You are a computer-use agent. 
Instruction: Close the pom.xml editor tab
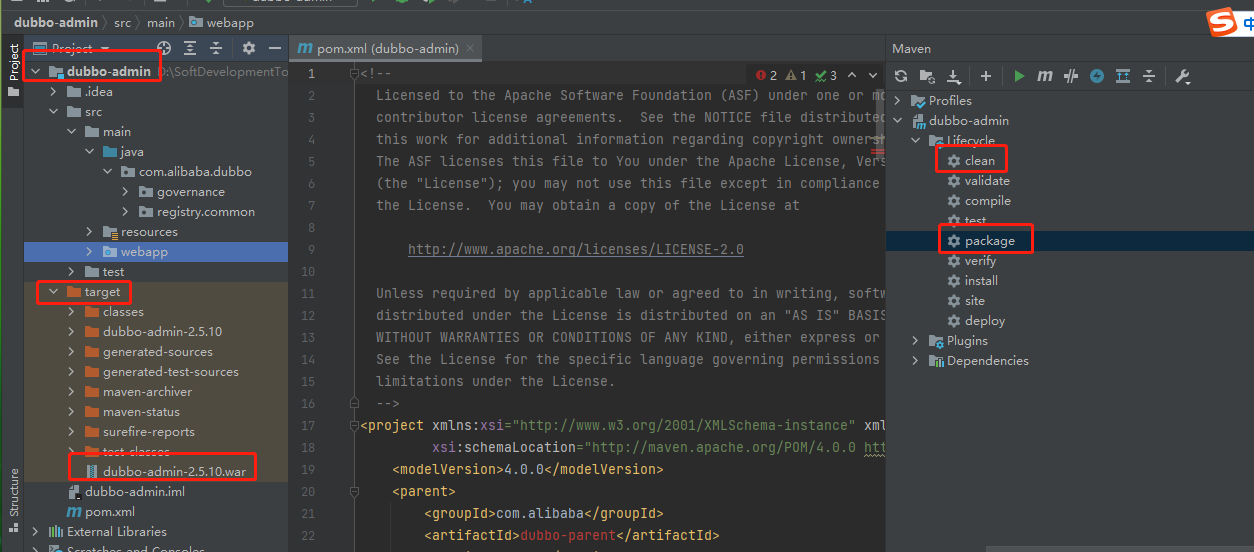click(471, 48)
